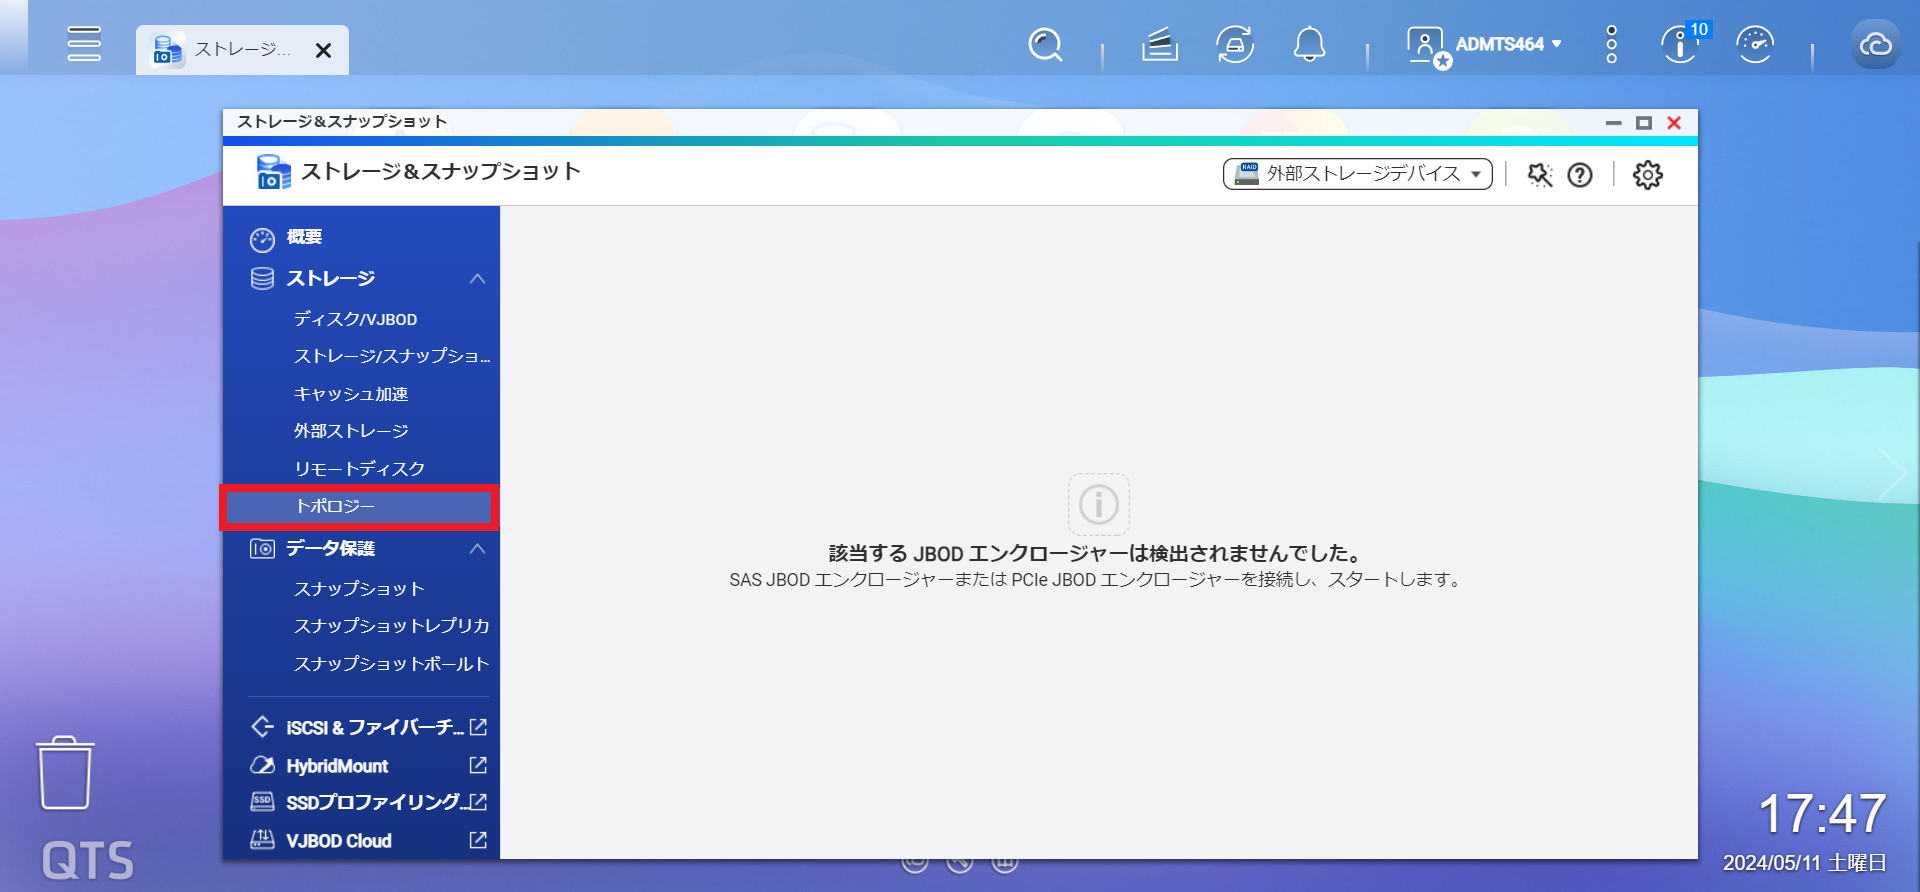Click the admin user avatar icon
This screenshot has height=892, width=1920.
1427,47
